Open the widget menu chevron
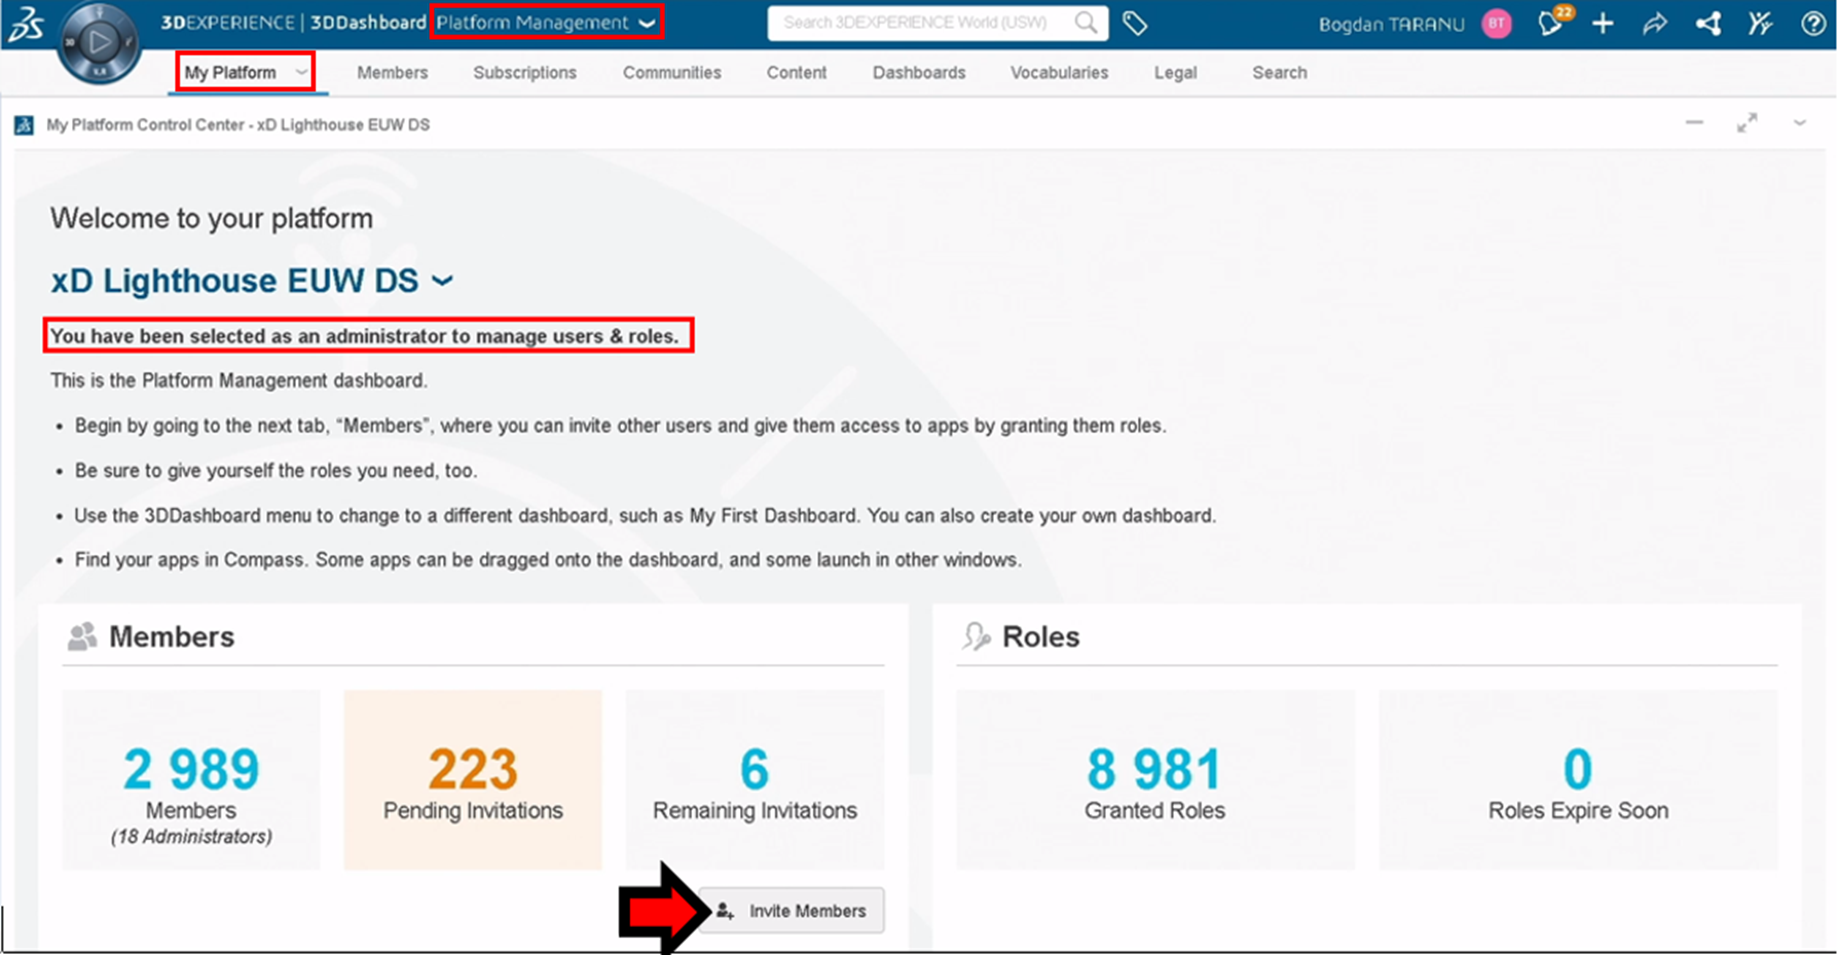The image size is (1838, 955). tap(1800, 123)
